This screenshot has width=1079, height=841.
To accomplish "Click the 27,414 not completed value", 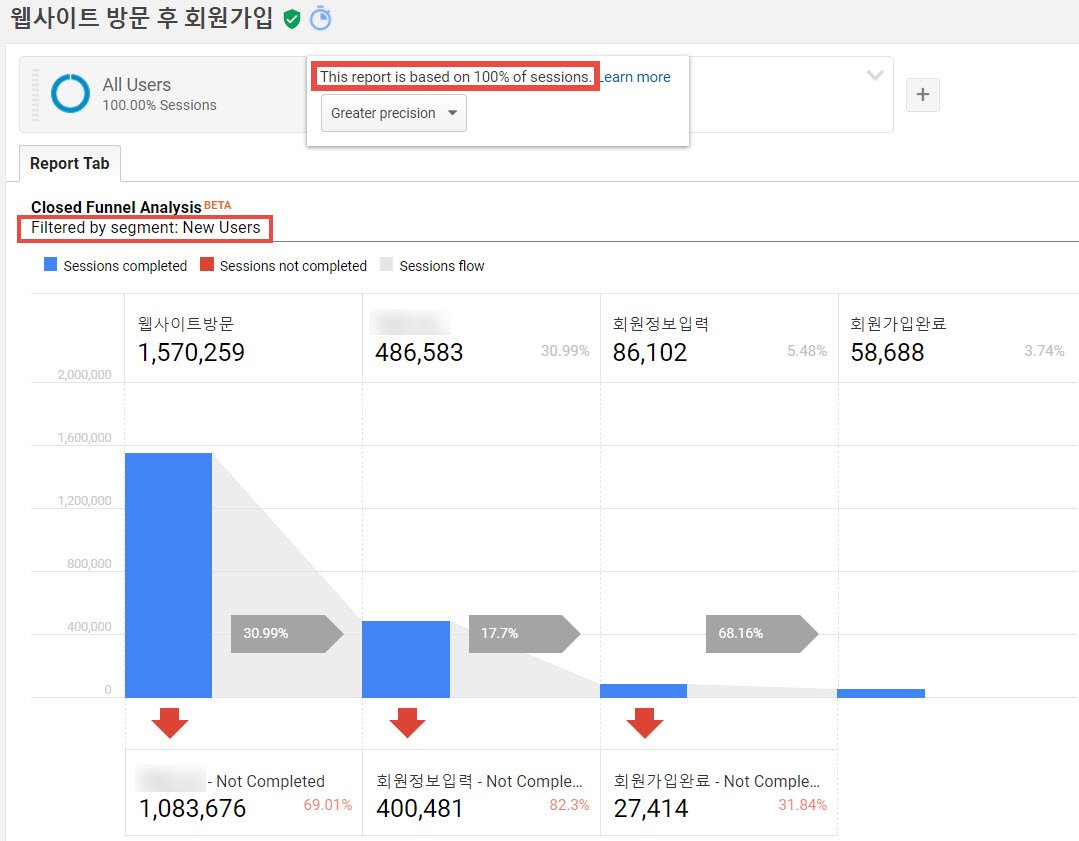I will [x=650, y=809].
